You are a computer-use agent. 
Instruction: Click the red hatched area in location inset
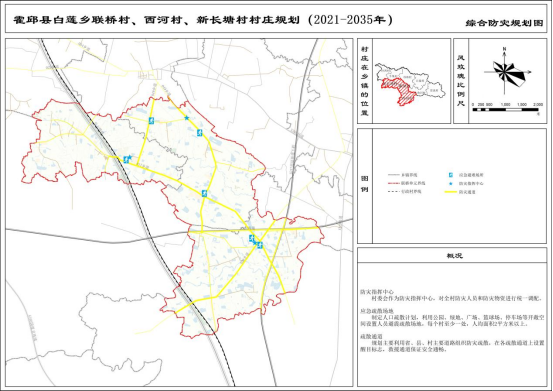(400, 90)
